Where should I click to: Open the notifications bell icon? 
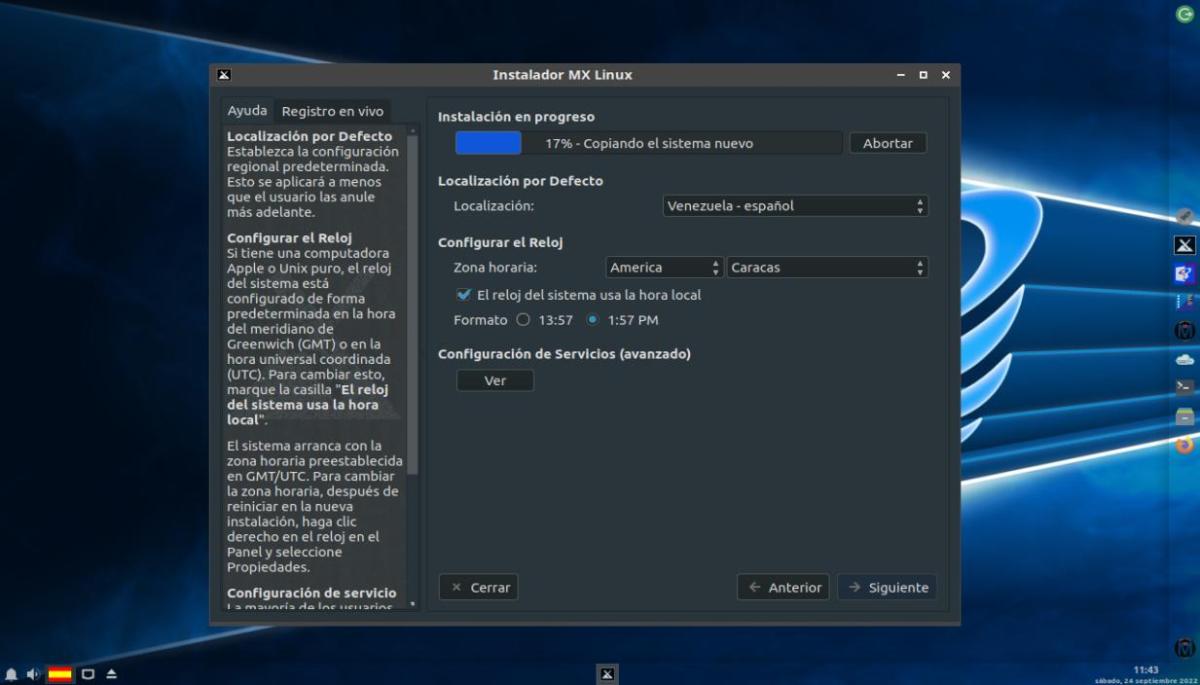pyautogui.click(x=11, y=674)
